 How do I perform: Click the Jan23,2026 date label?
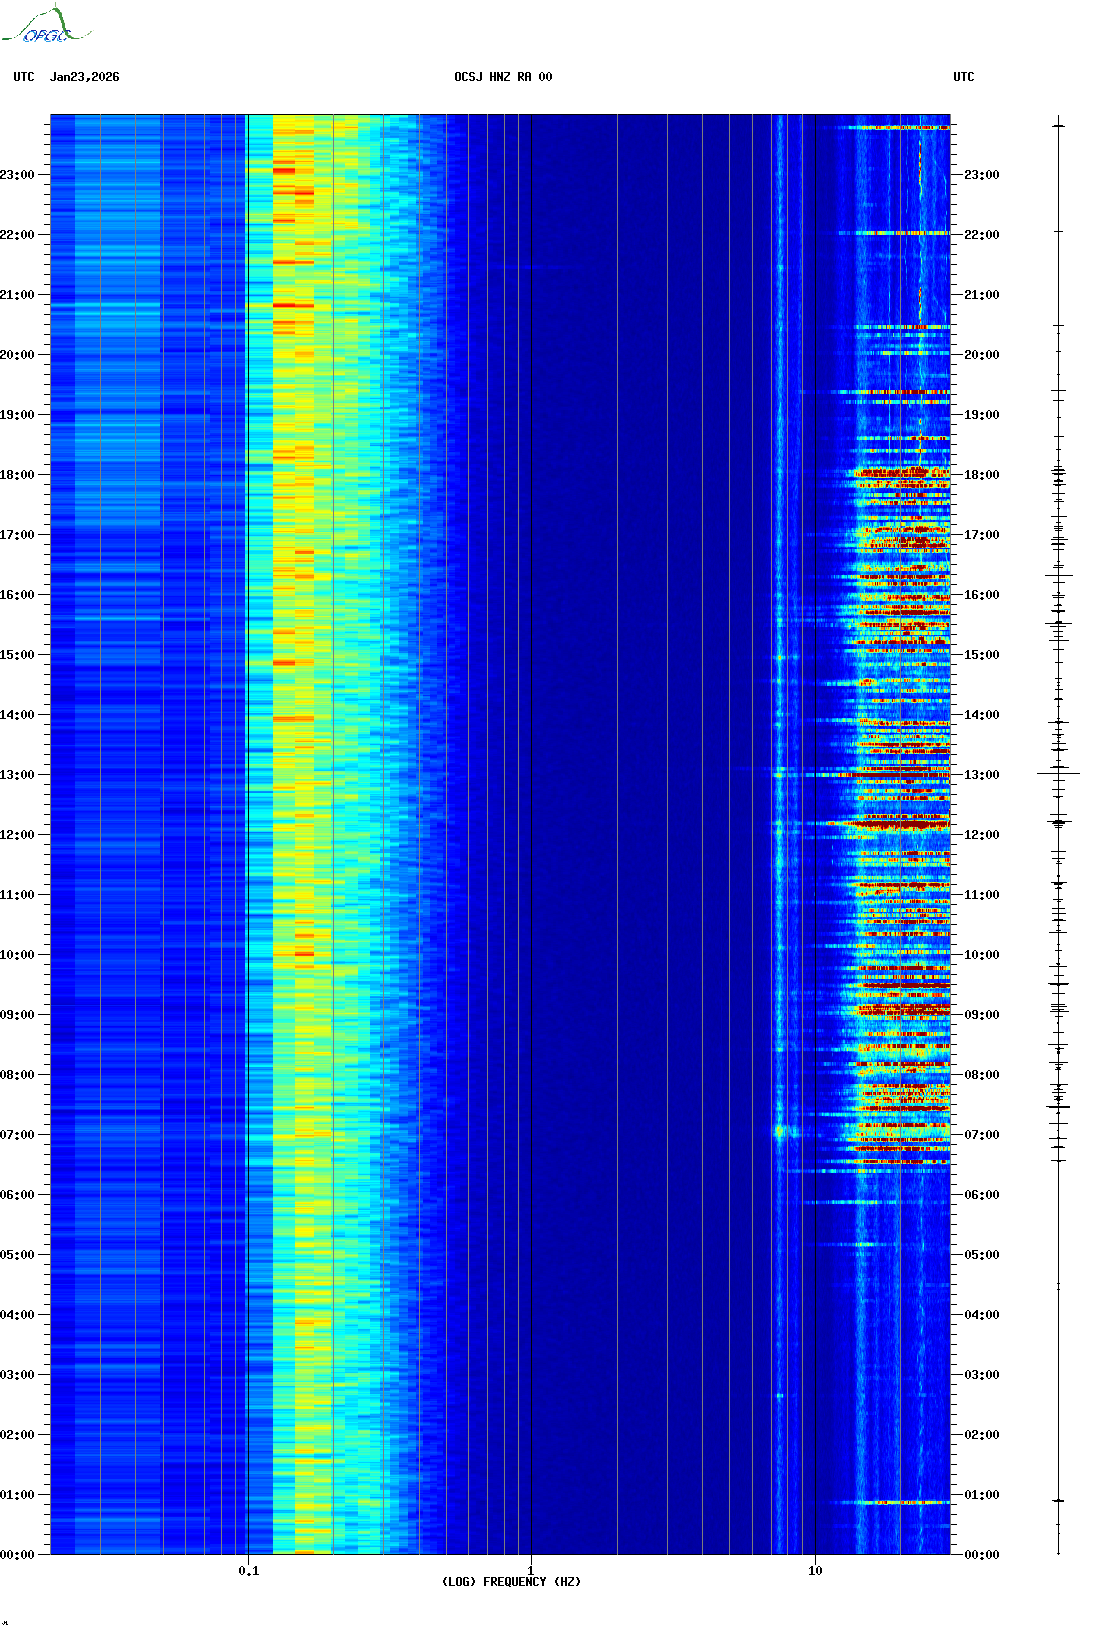point(84,77)
